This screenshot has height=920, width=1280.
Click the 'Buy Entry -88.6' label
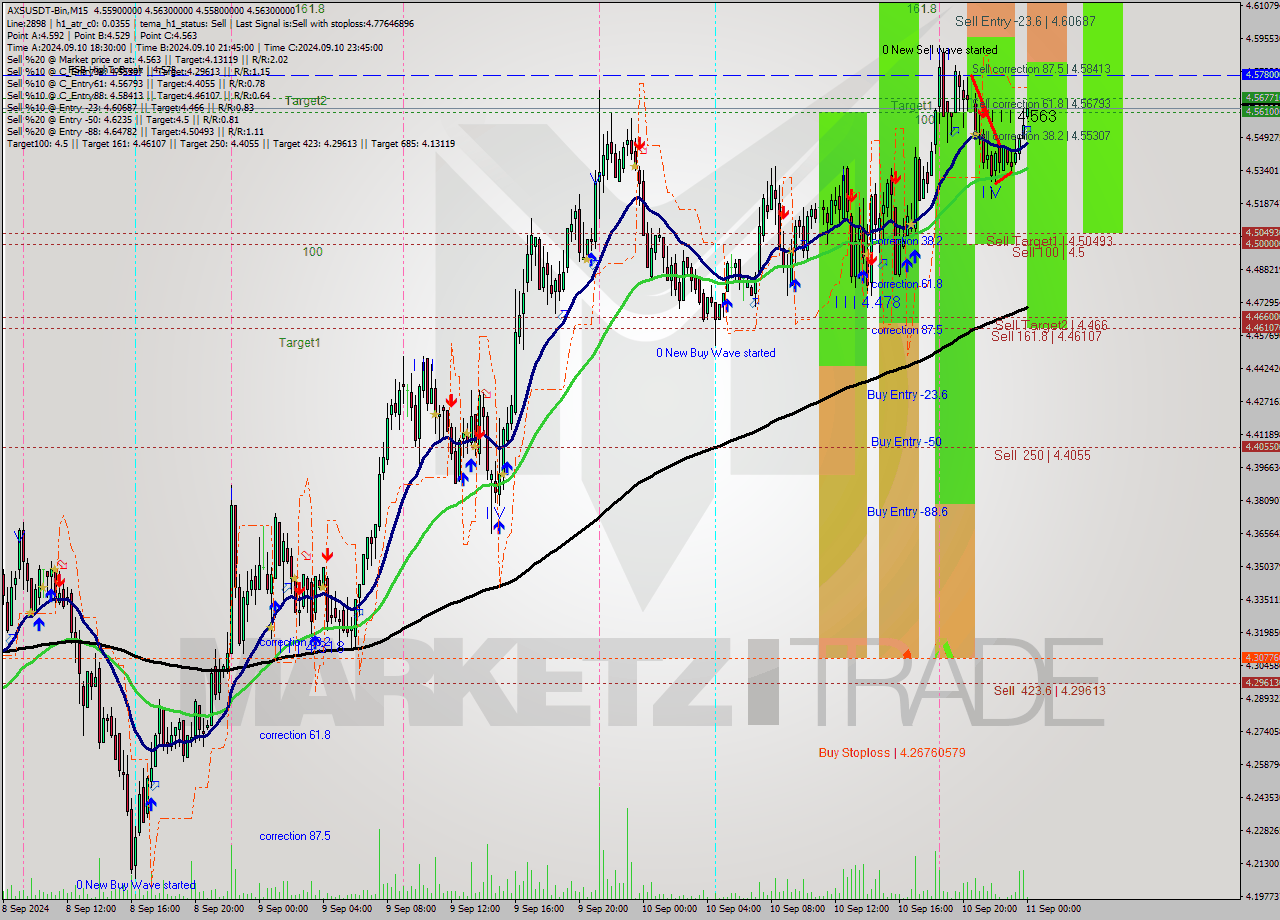click(907, 511)
